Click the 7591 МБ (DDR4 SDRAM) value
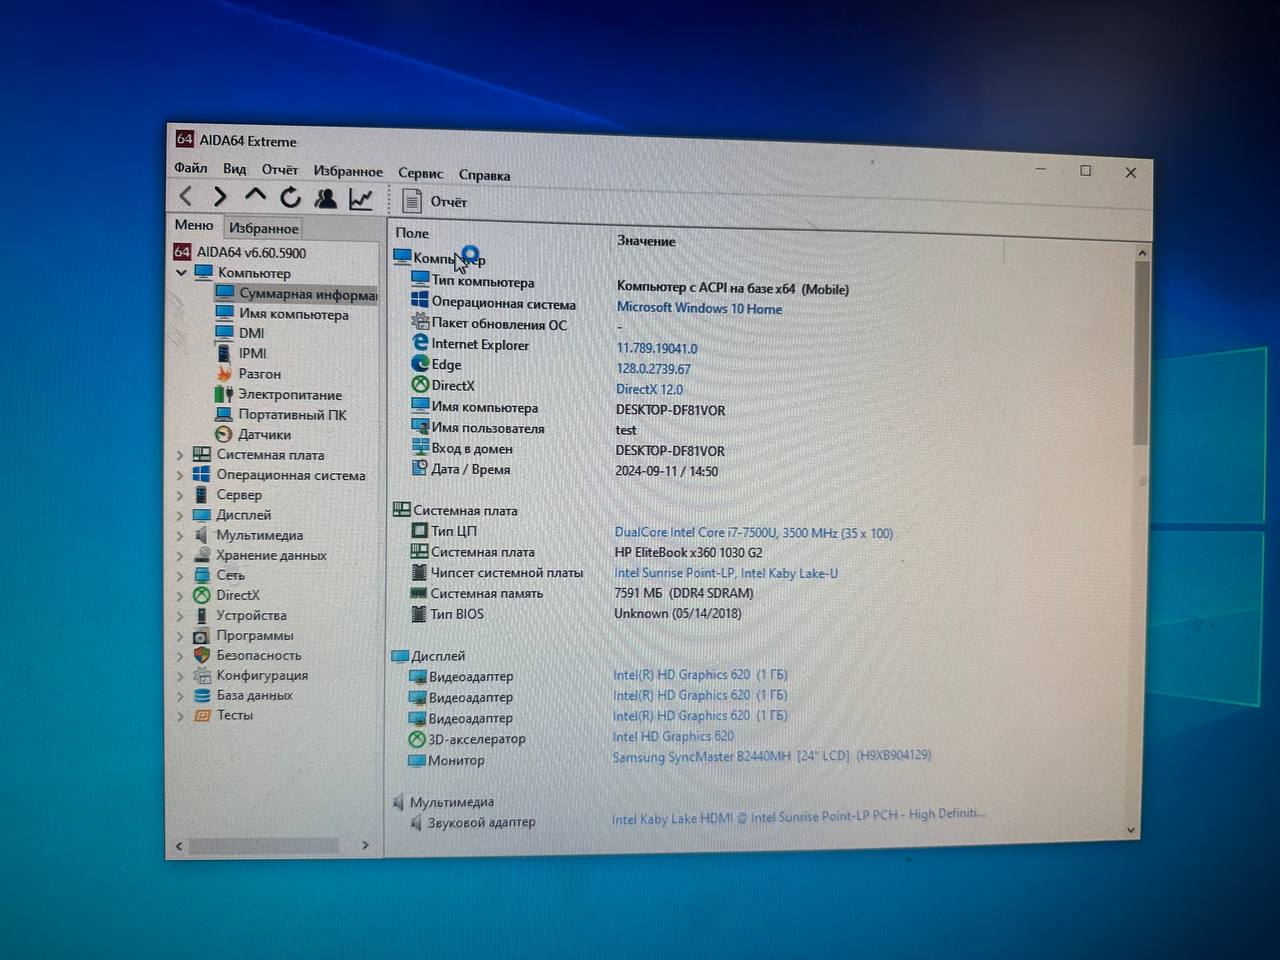 pos(684,593)
